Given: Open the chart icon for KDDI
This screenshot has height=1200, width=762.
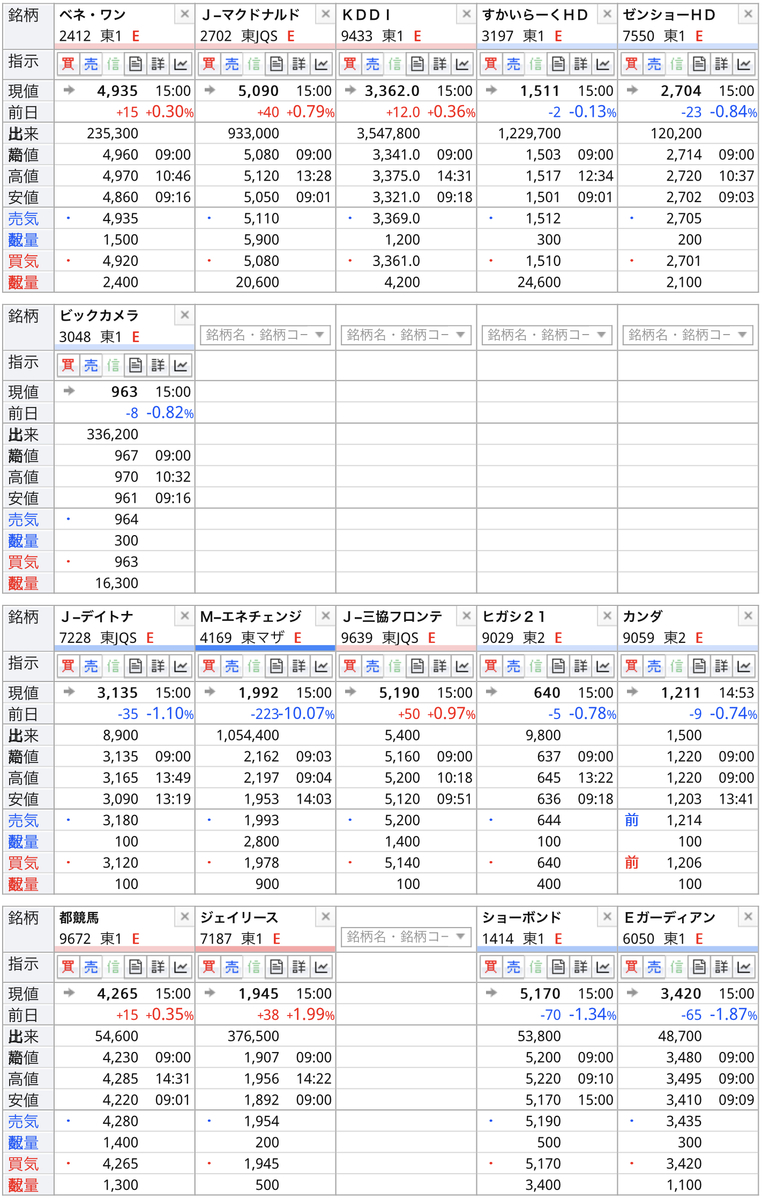Looking at the screenshot, I should coord(462,64).
